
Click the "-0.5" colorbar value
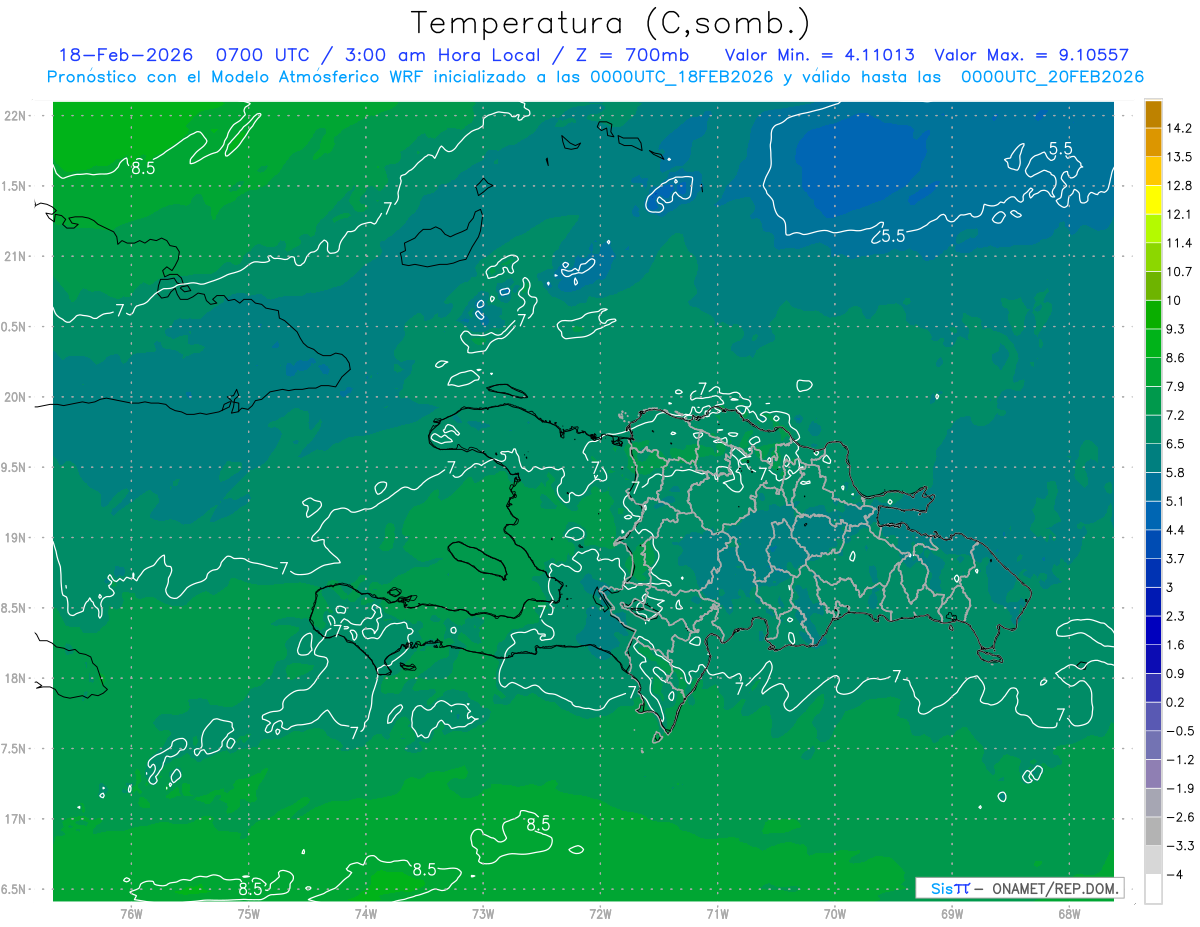click(x=1180, y=731)
